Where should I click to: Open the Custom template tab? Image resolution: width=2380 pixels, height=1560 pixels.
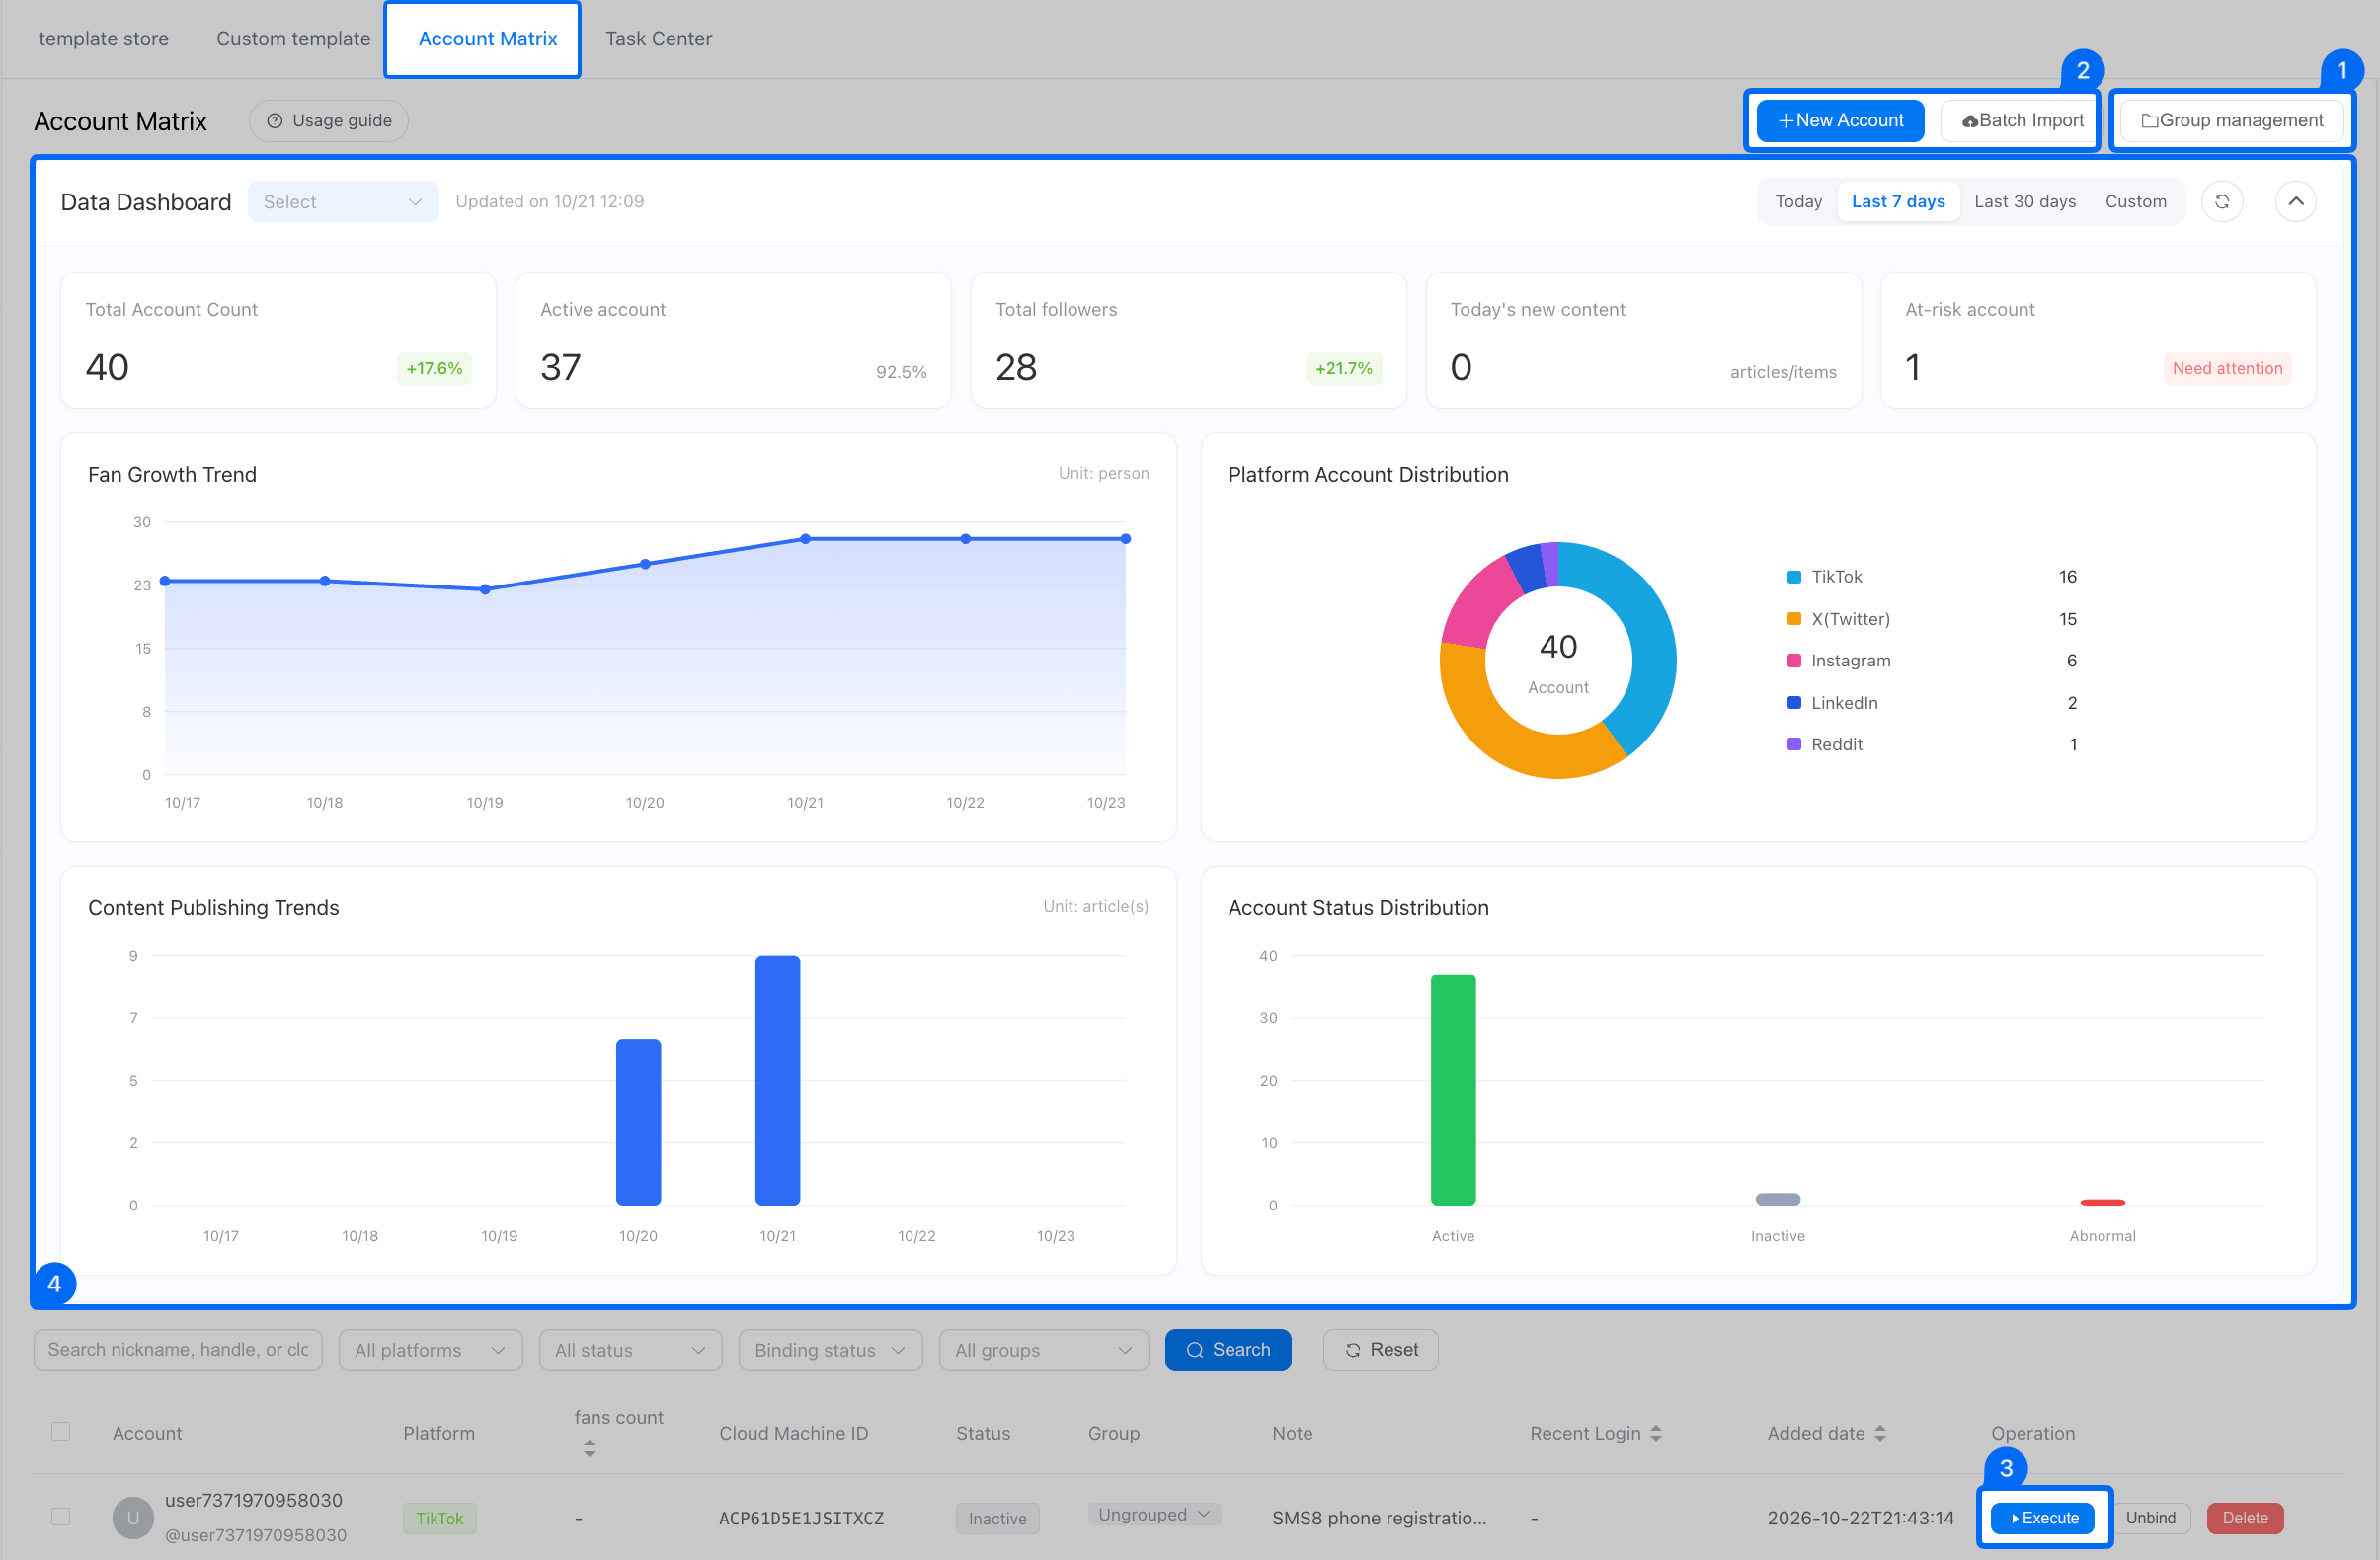coord(293,39)
